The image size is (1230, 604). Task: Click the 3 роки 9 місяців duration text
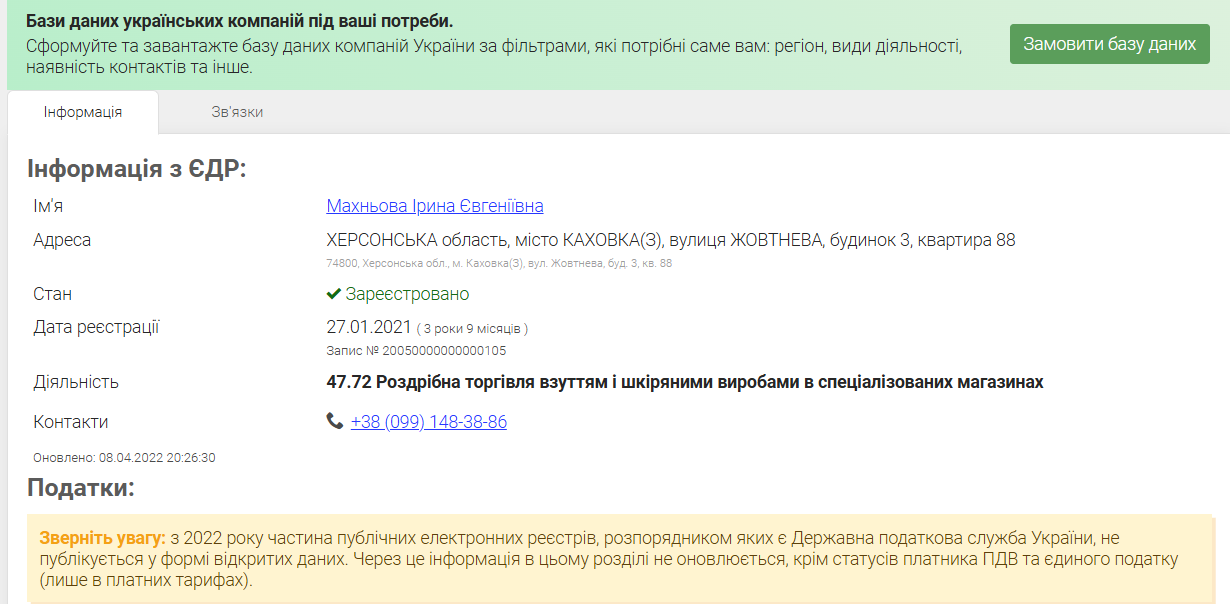tap(472, 328)
